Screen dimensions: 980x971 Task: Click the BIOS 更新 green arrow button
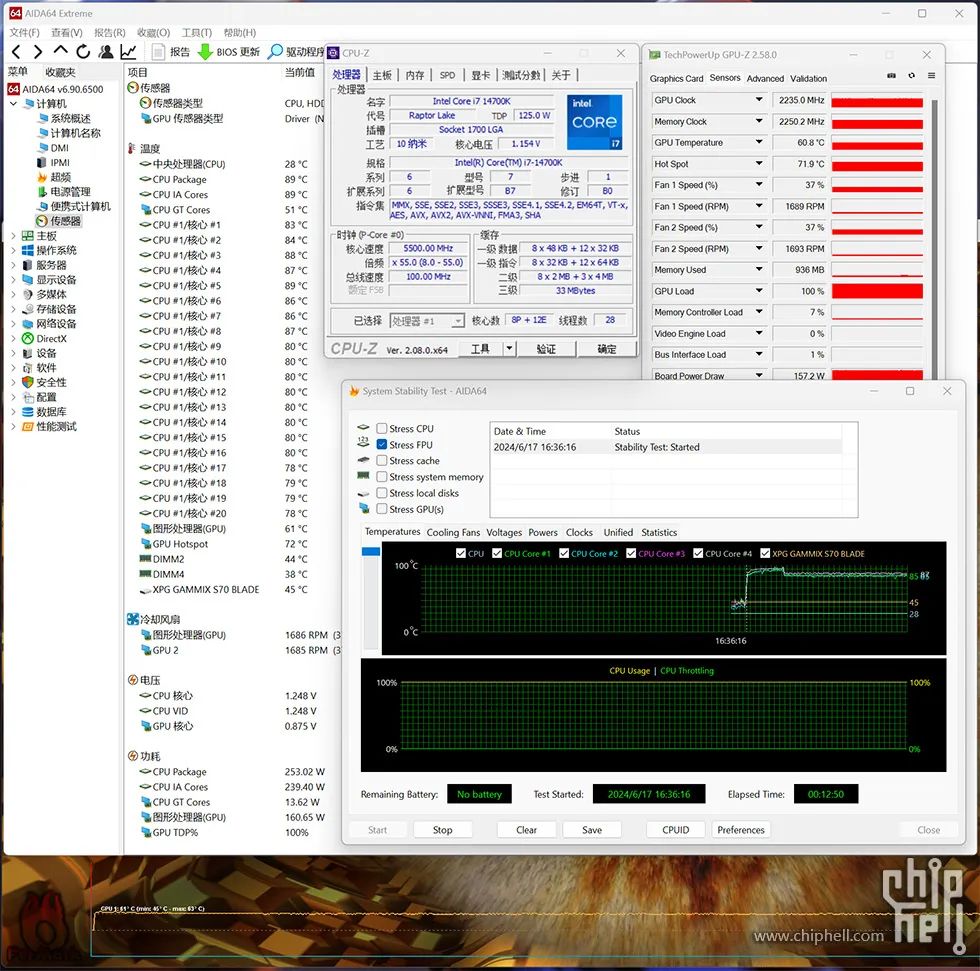tap(228, 52)
